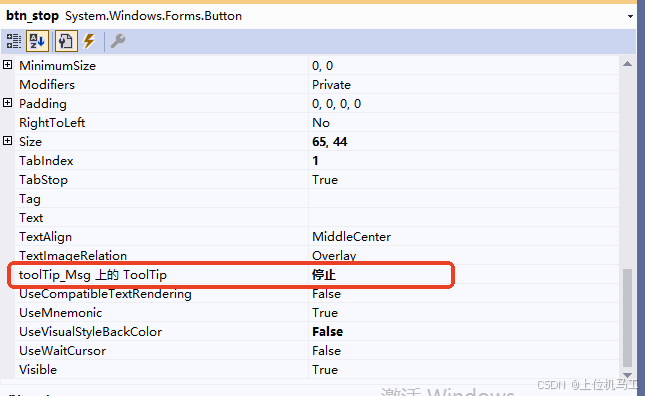Select the TextImageRelation property name
Image resolution: width=645 pixels, height=396 pixels.
[x=73, y=256]
